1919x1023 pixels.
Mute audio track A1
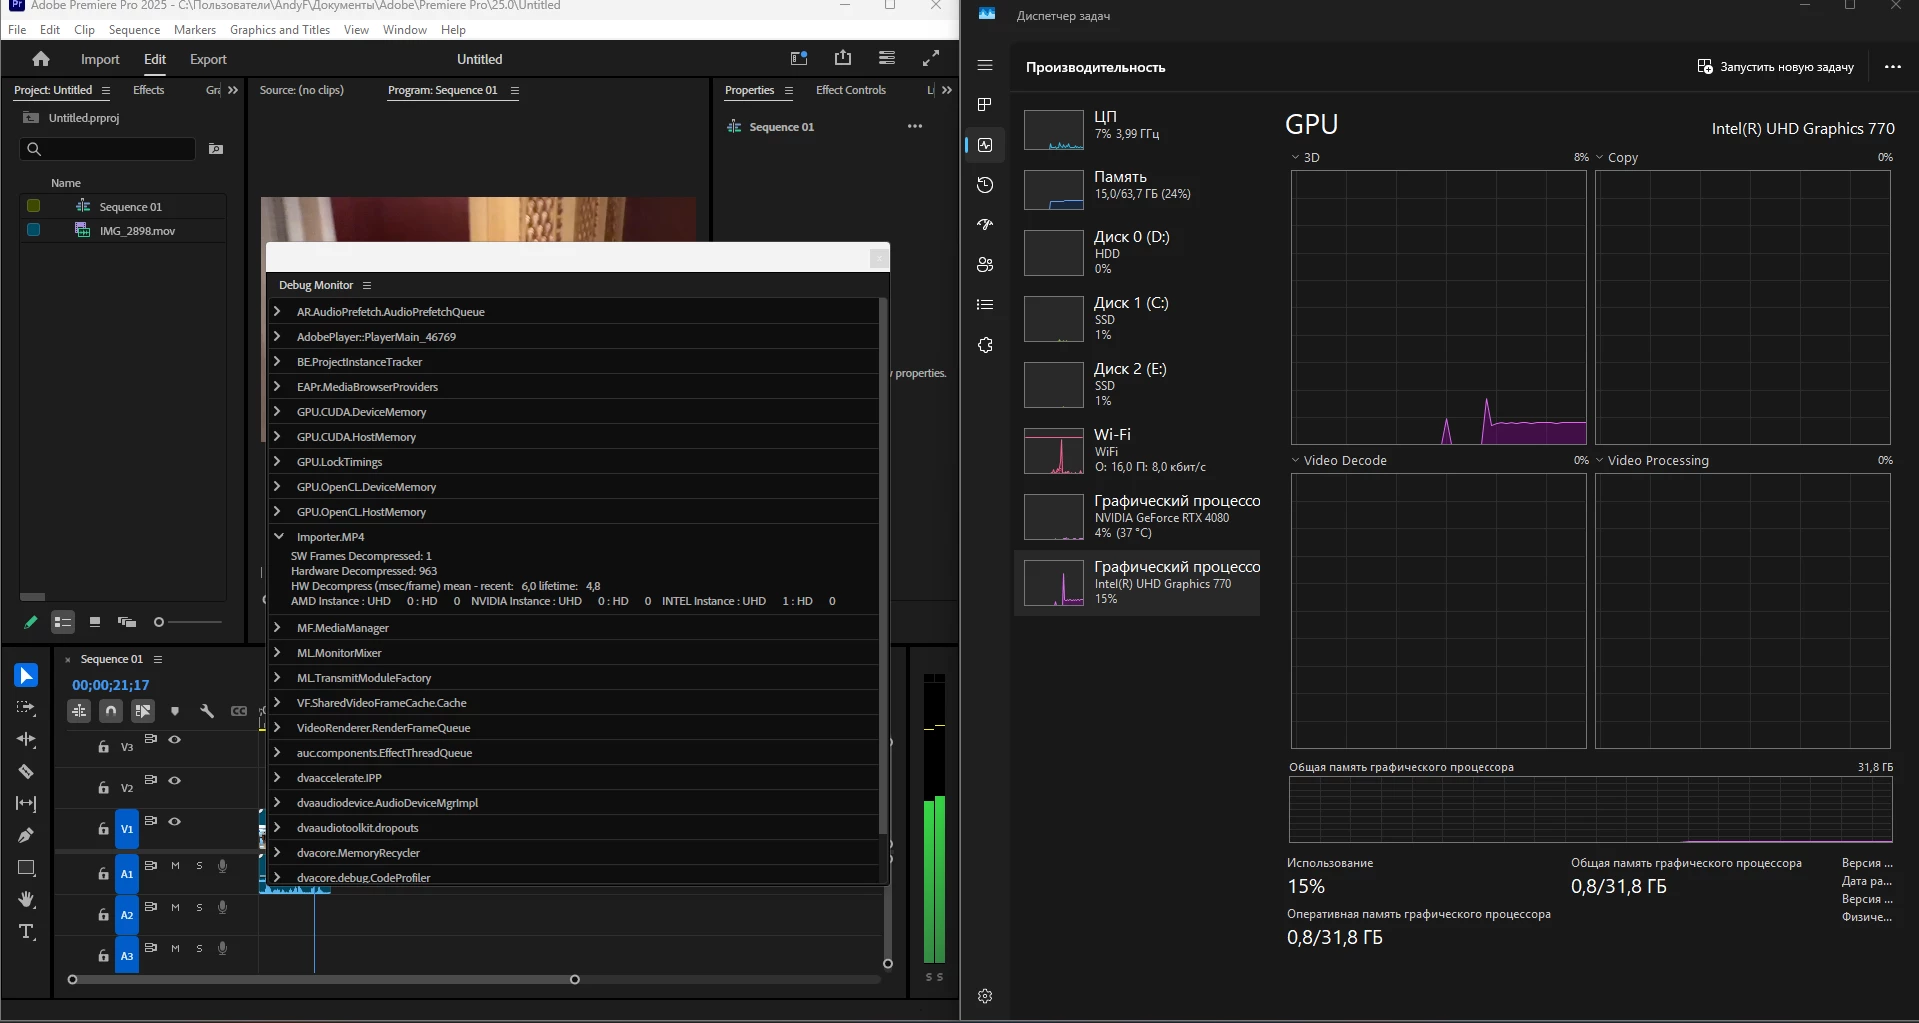click(x=175, y=866)
